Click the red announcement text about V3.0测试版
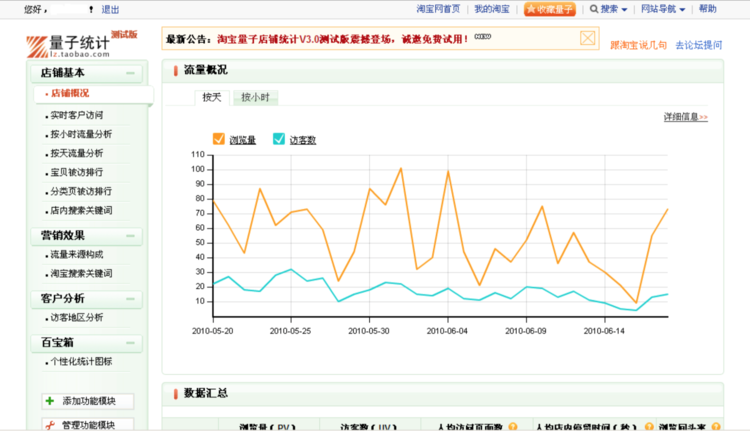Viewport: 750px width, 431px height. [342, 39]
